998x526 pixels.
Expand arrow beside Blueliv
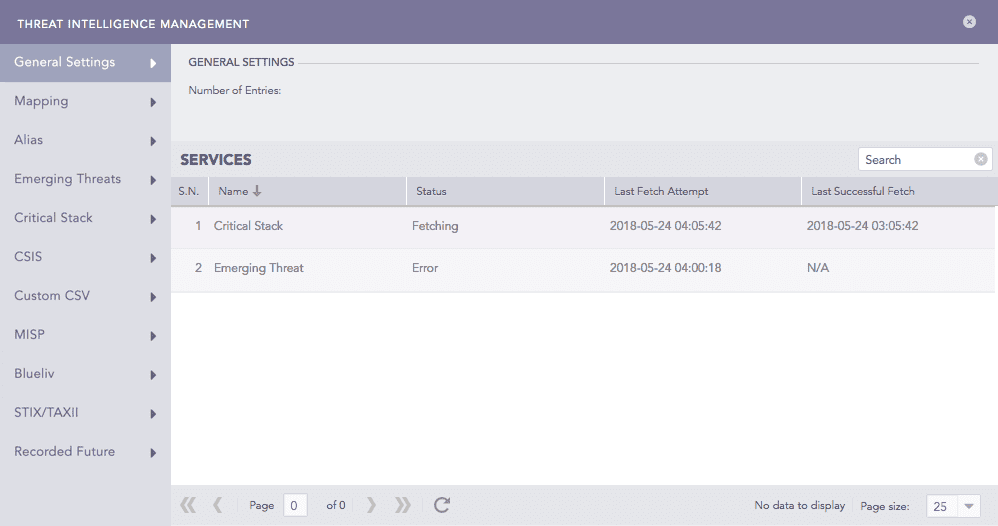click(x=153, y=375)
